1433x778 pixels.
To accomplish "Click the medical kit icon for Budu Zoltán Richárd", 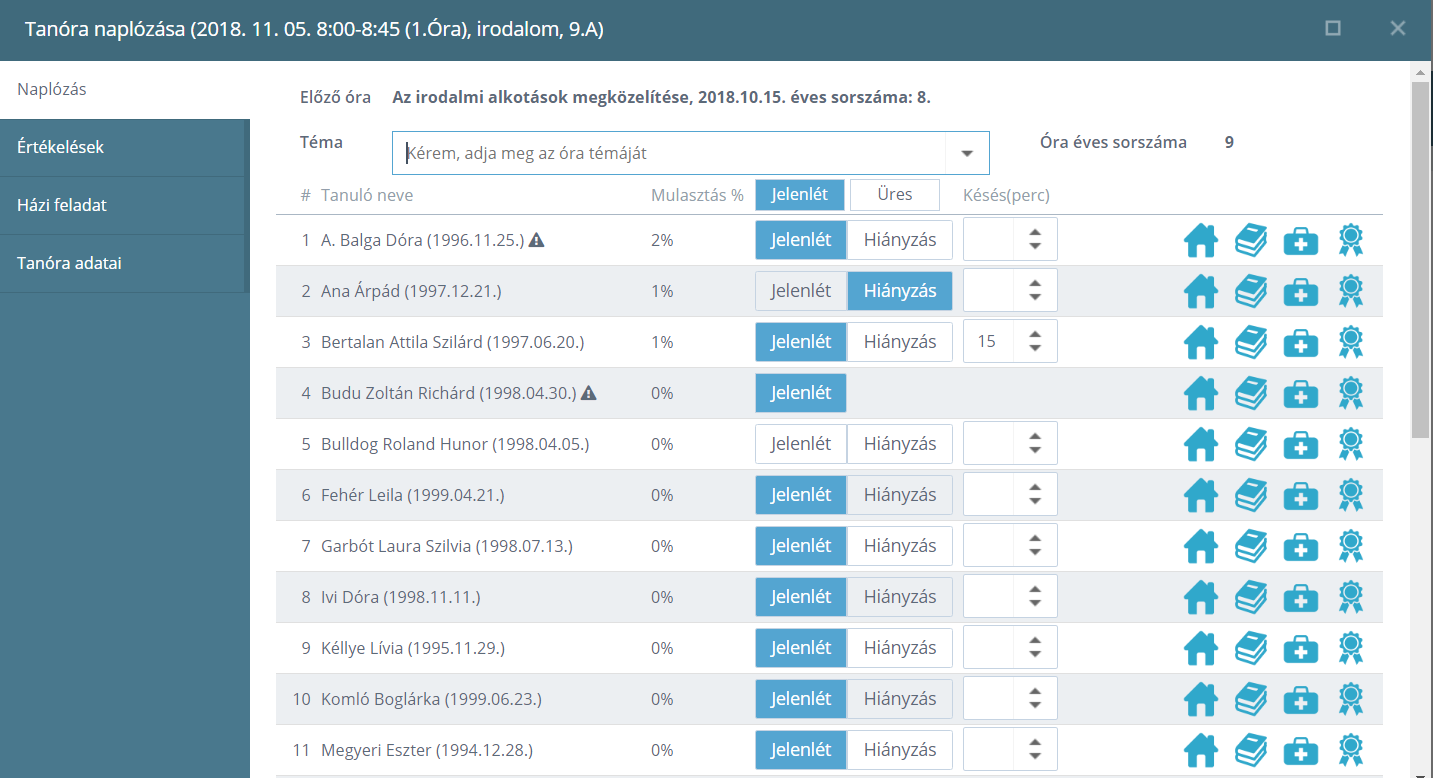I will [1301, 393].
